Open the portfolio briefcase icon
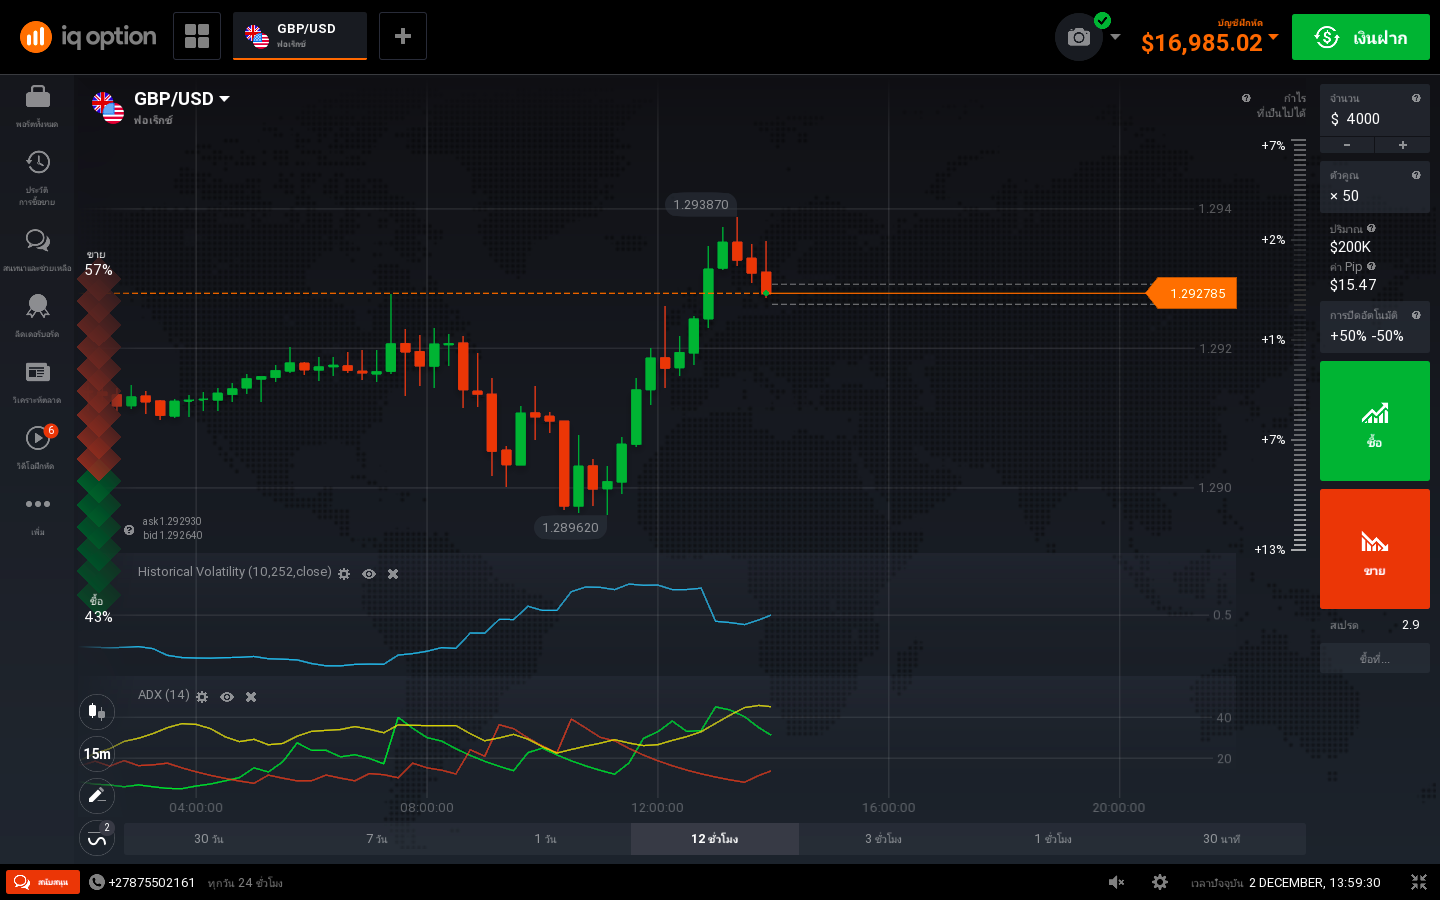Image resolution: width=1440 pixels, height=900 pixels. pyautogui.click(x=38, y=97)
